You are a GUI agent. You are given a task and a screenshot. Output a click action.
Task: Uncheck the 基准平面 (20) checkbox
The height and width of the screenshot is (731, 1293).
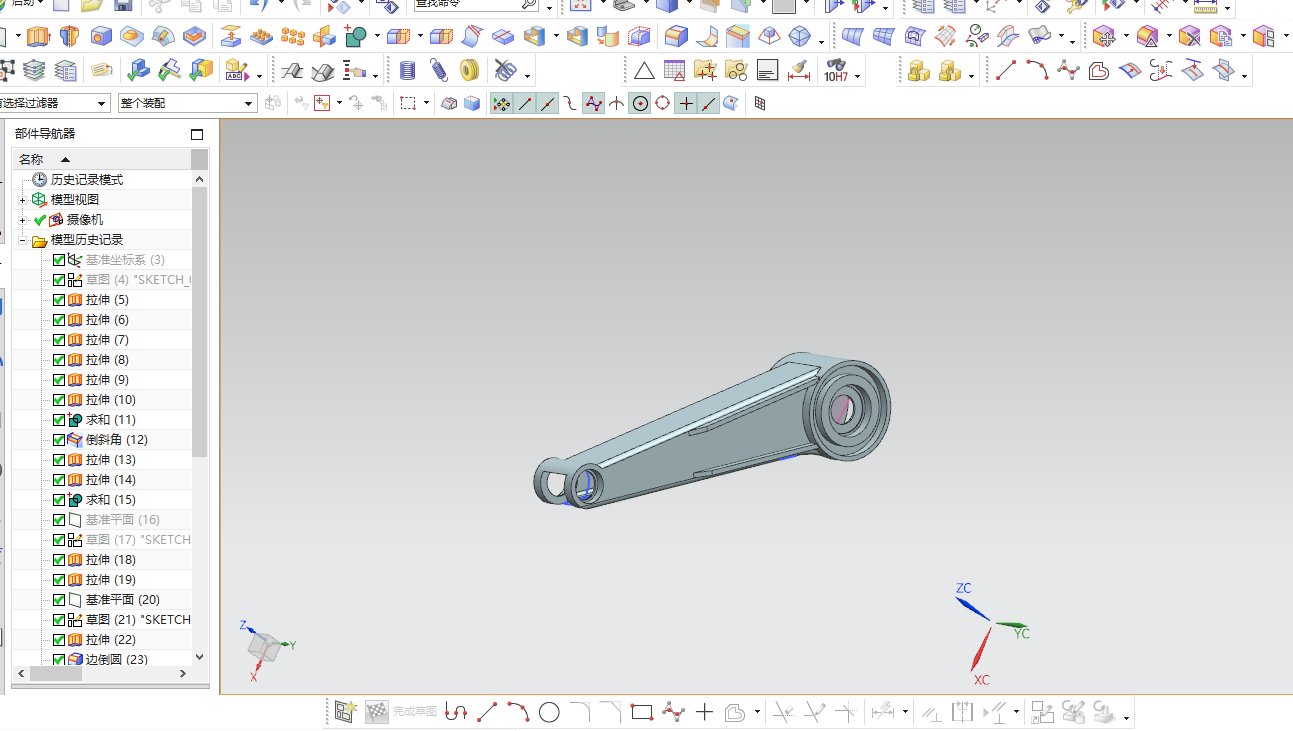[x=59, y=600]
